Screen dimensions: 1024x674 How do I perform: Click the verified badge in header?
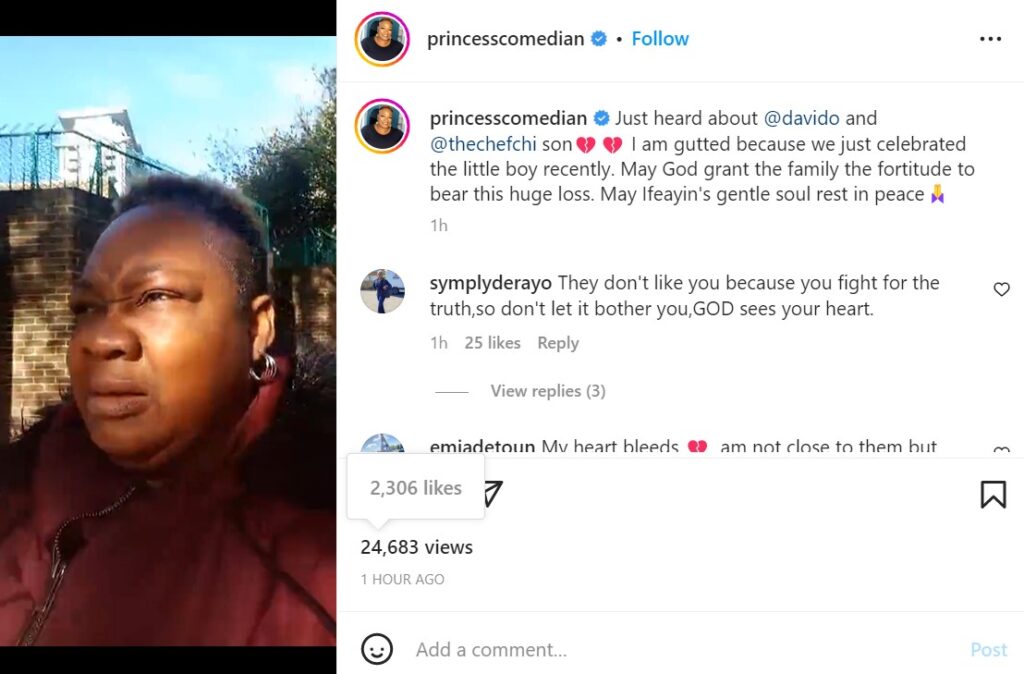(x=599, y=39)
